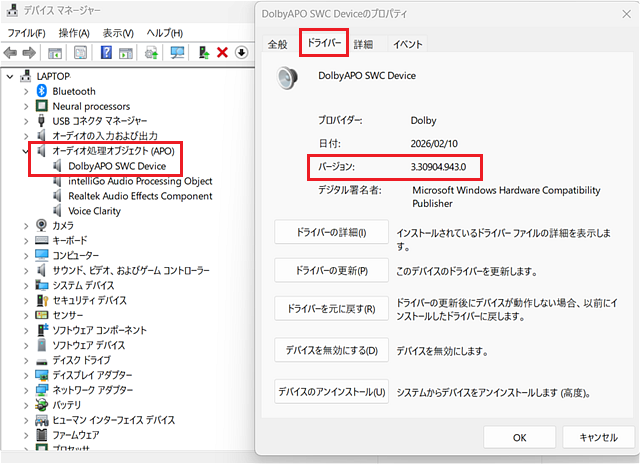The height and width of the screenshot is (464, 640).
Task: Click the ドライバーを元に戻す(R) button
Action: (x=331, y=309)
